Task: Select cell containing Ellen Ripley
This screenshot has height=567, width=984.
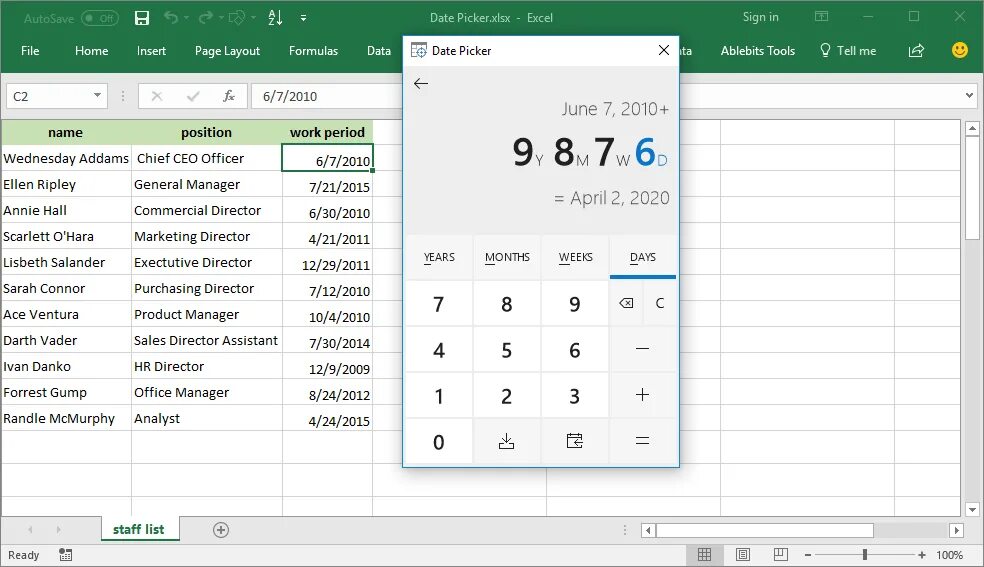Action: pos(67,184)
